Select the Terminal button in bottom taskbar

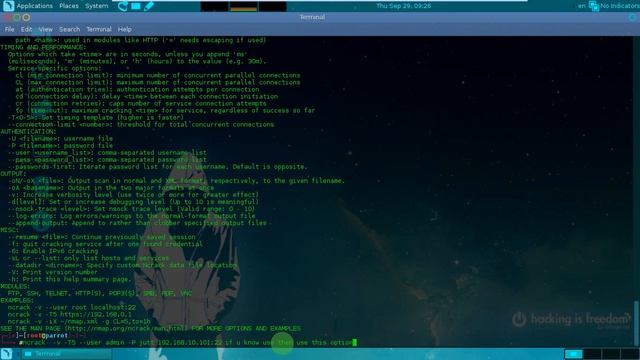(67, 354)
